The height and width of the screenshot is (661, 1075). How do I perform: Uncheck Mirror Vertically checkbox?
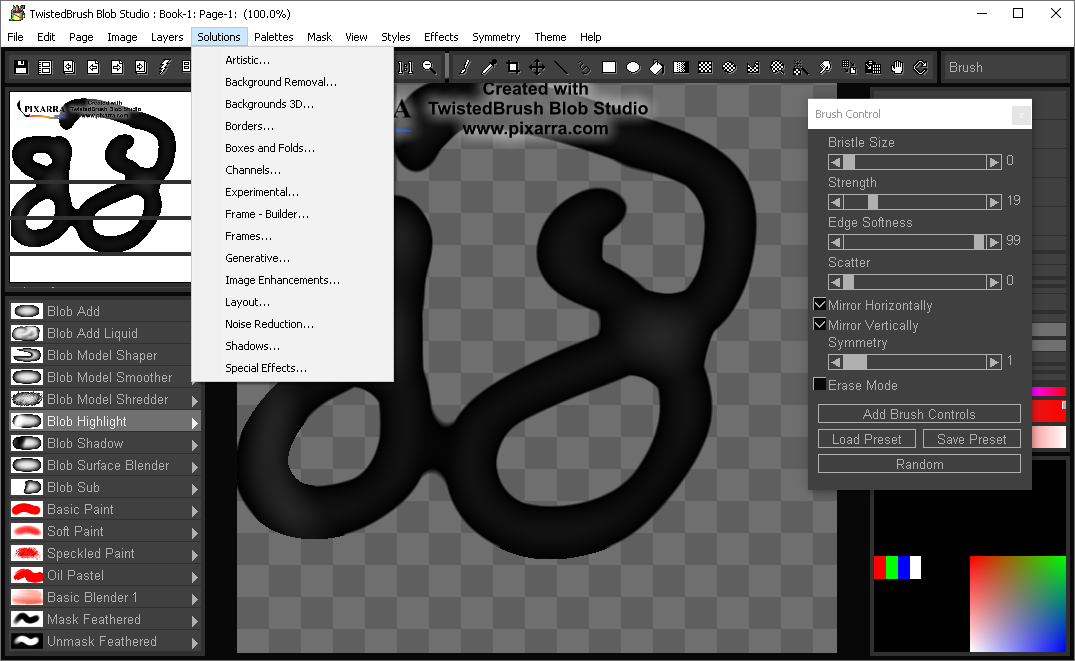coord(819,324)
